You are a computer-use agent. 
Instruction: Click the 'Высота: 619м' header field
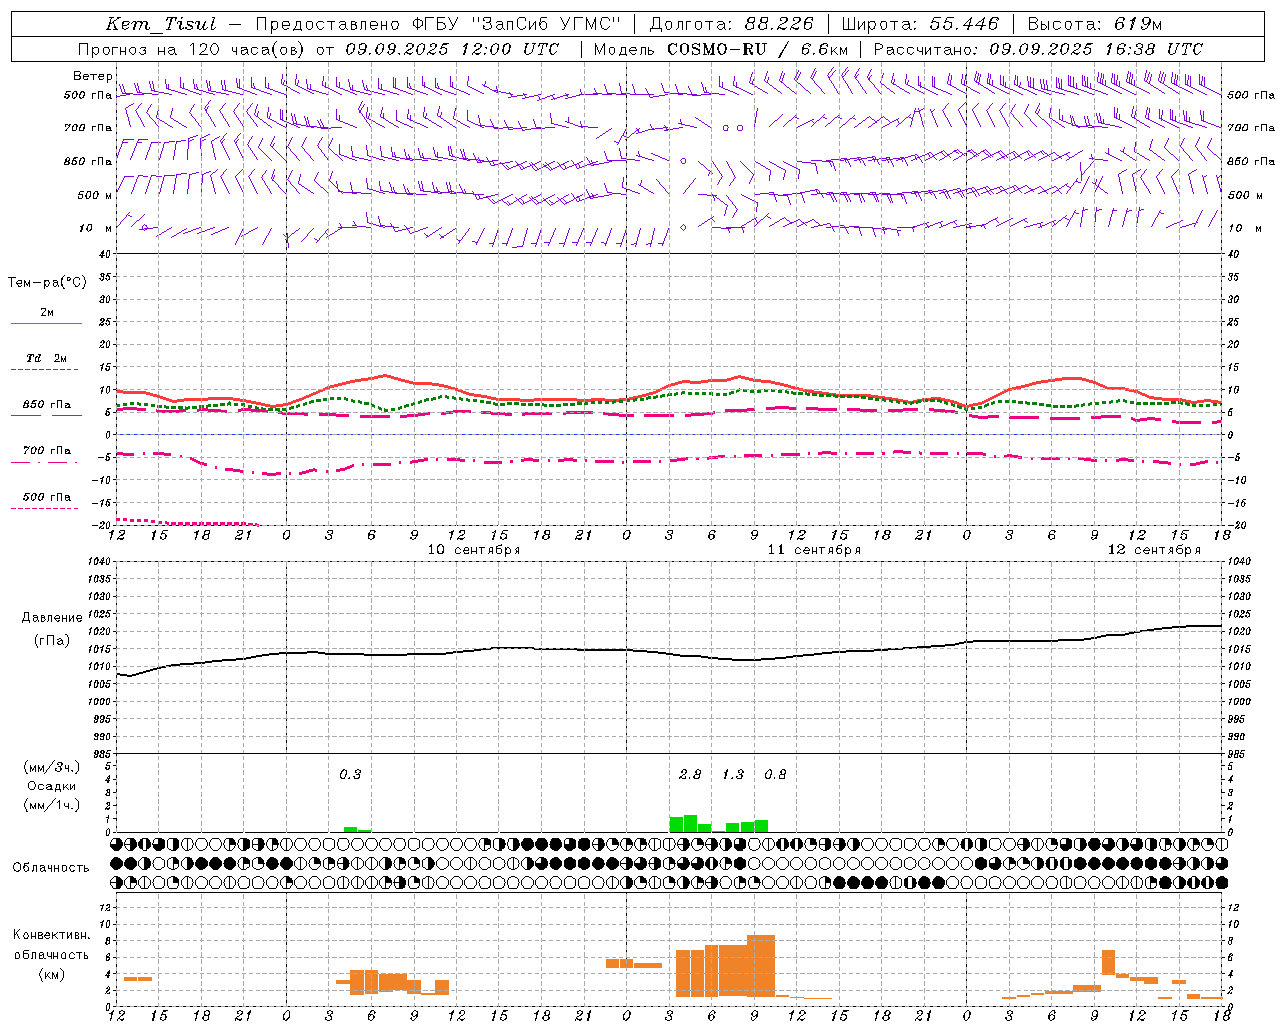click(1095, 25)
